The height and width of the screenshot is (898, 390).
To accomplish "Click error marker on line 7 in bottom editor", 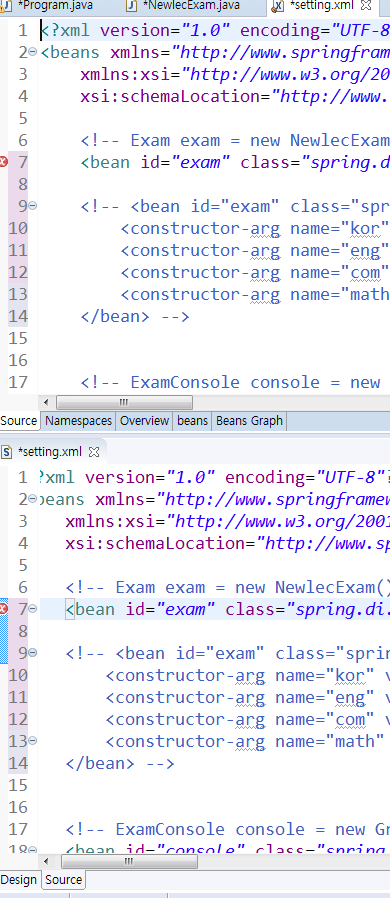I will coord(3,609).
